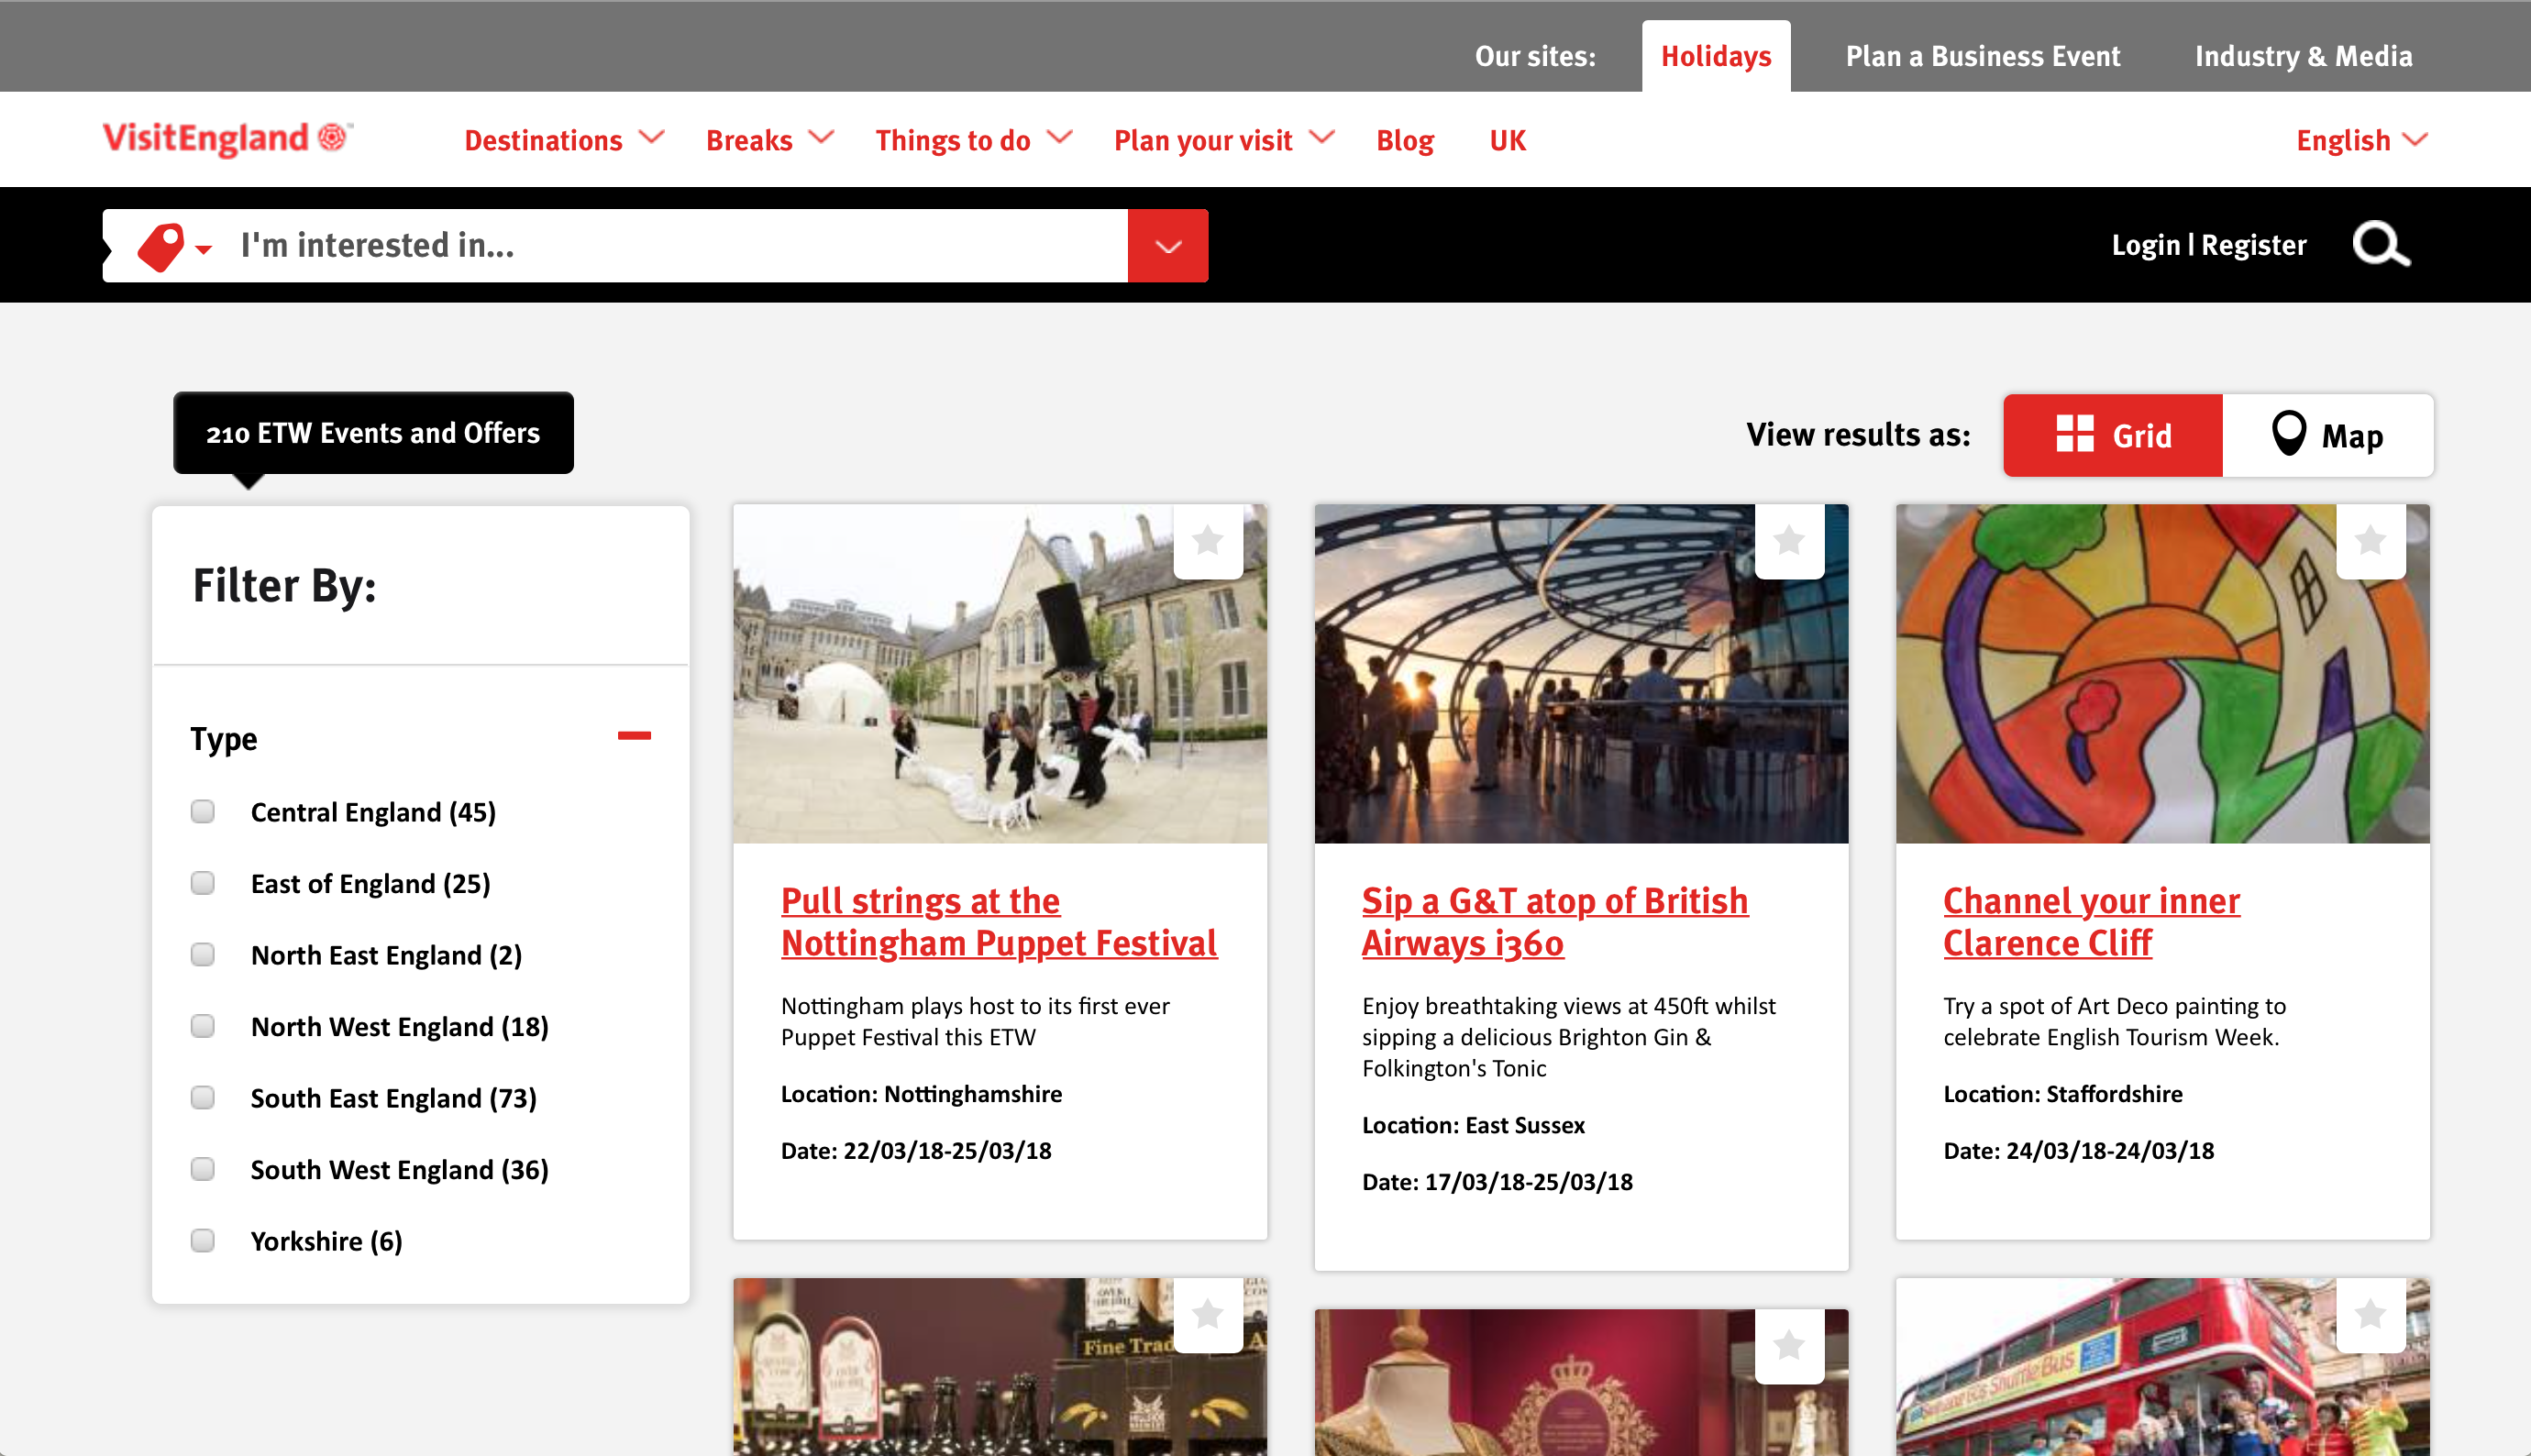The width and height of the screenshot is (2531, 1456).
Task: Click the VisitEngland logo
Action: point(228,138)
